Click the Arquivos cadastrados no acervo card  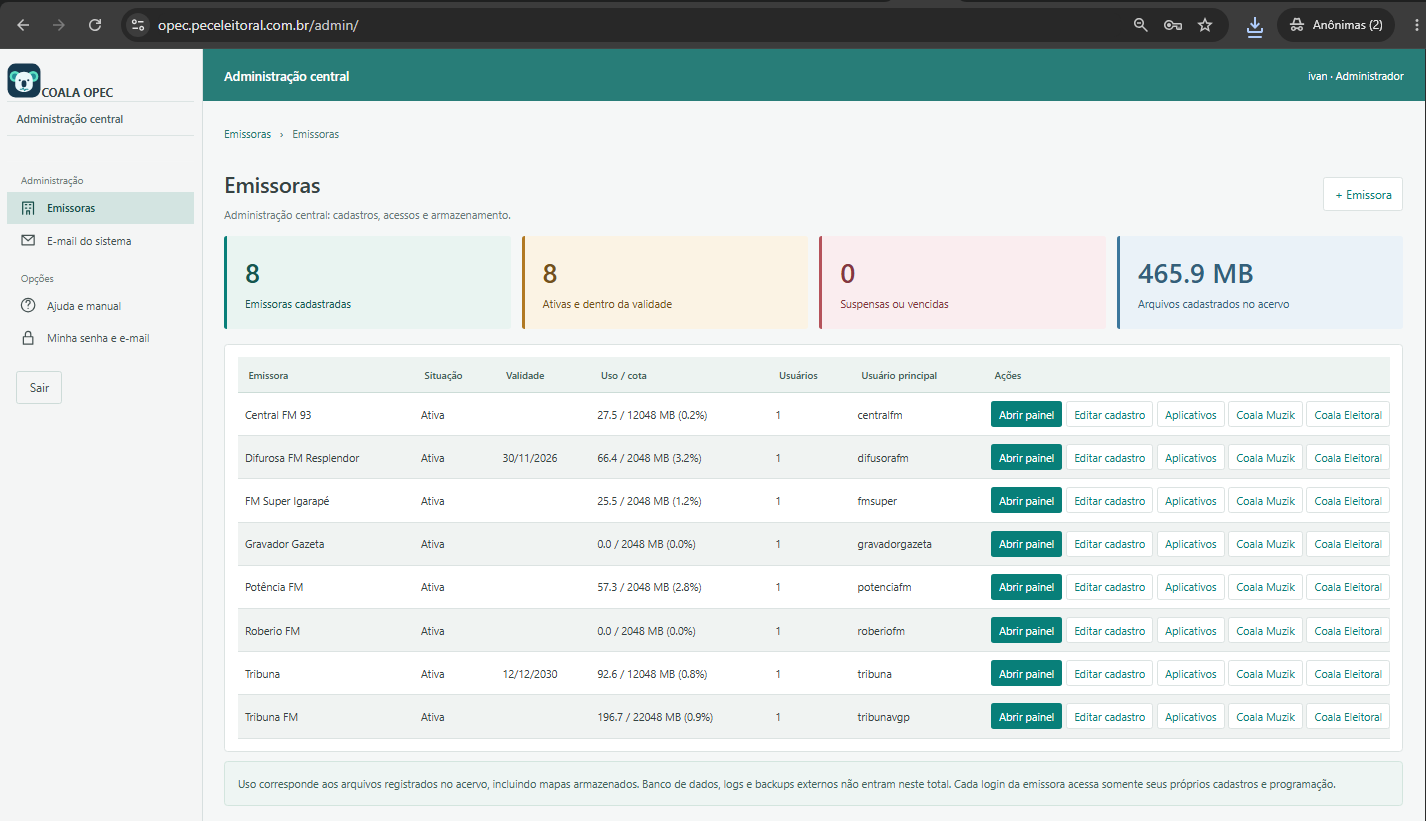click(1260, 283)
